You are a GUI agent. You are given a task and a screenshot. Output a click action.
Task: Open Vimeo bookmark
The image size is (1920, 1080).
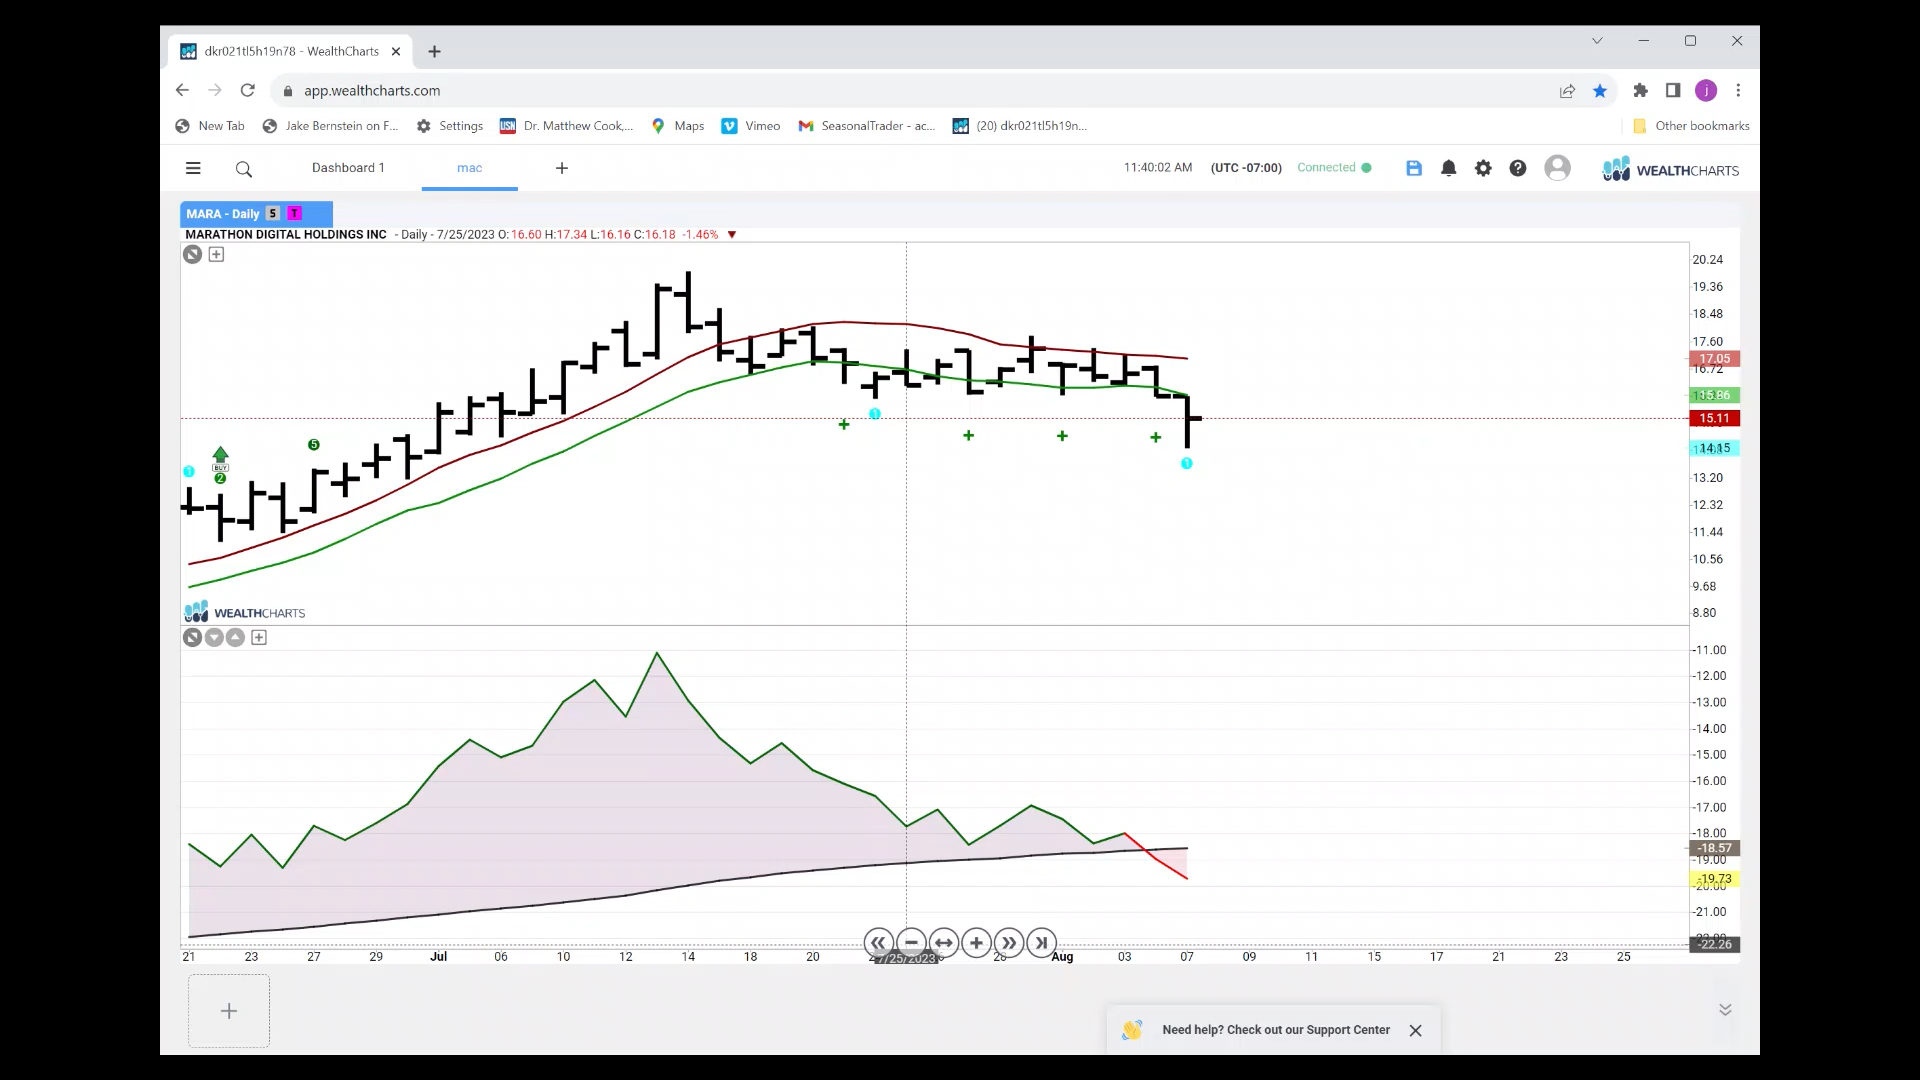751,126
